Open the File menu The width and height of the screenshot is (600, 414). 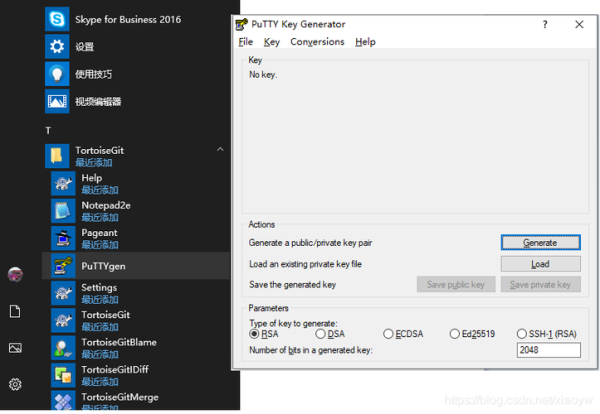[246, 42]
